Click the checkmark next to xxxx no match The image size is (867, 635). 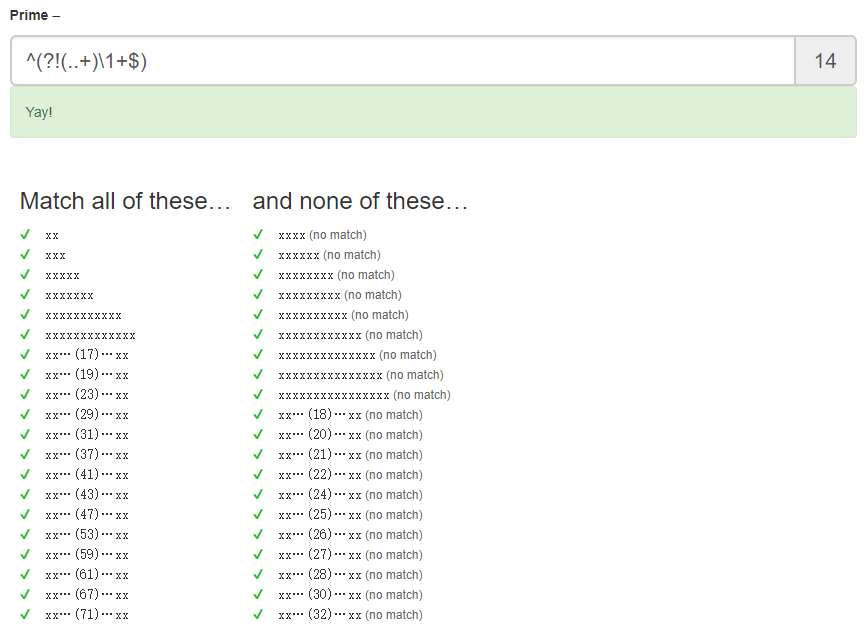258,235
